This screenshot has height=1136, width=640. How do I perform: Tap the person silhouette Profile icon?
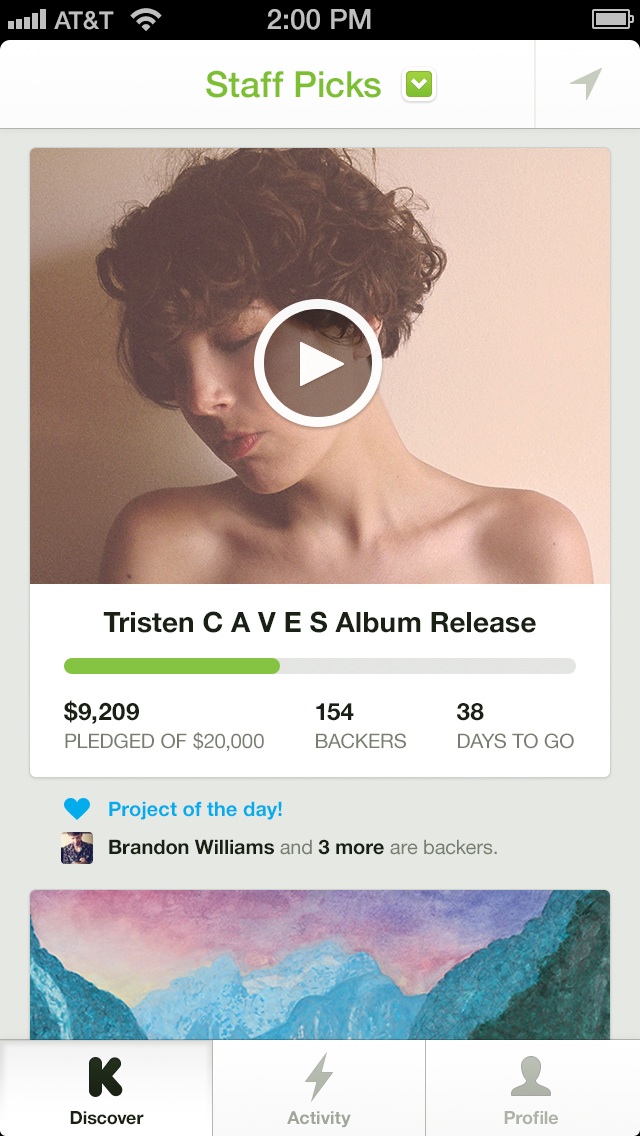click(x=531, y=1077)
